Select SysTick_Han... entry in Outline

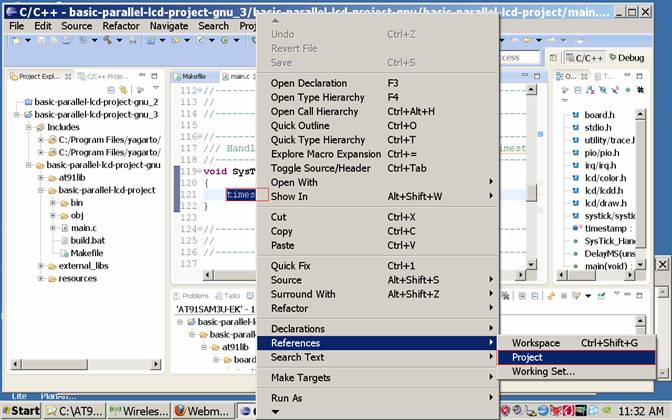coord(610,241)
